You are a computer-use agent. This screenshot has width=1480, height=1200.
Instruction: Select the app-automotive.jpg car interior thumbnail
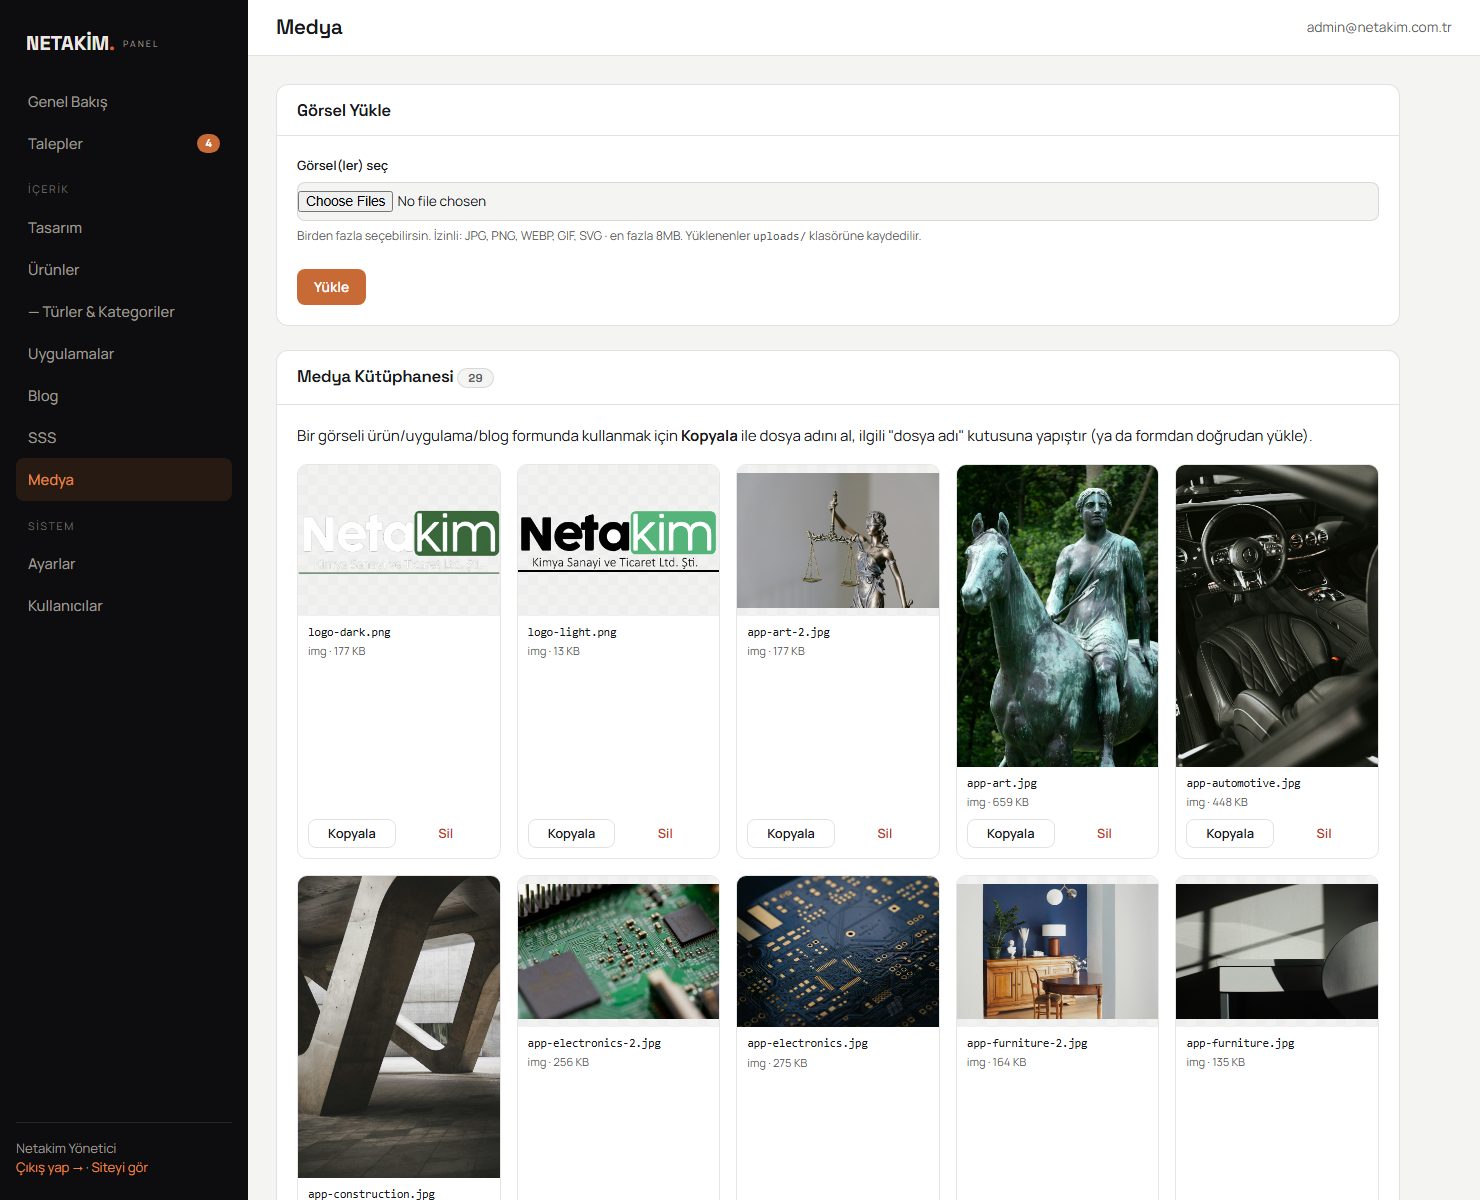1277,616
